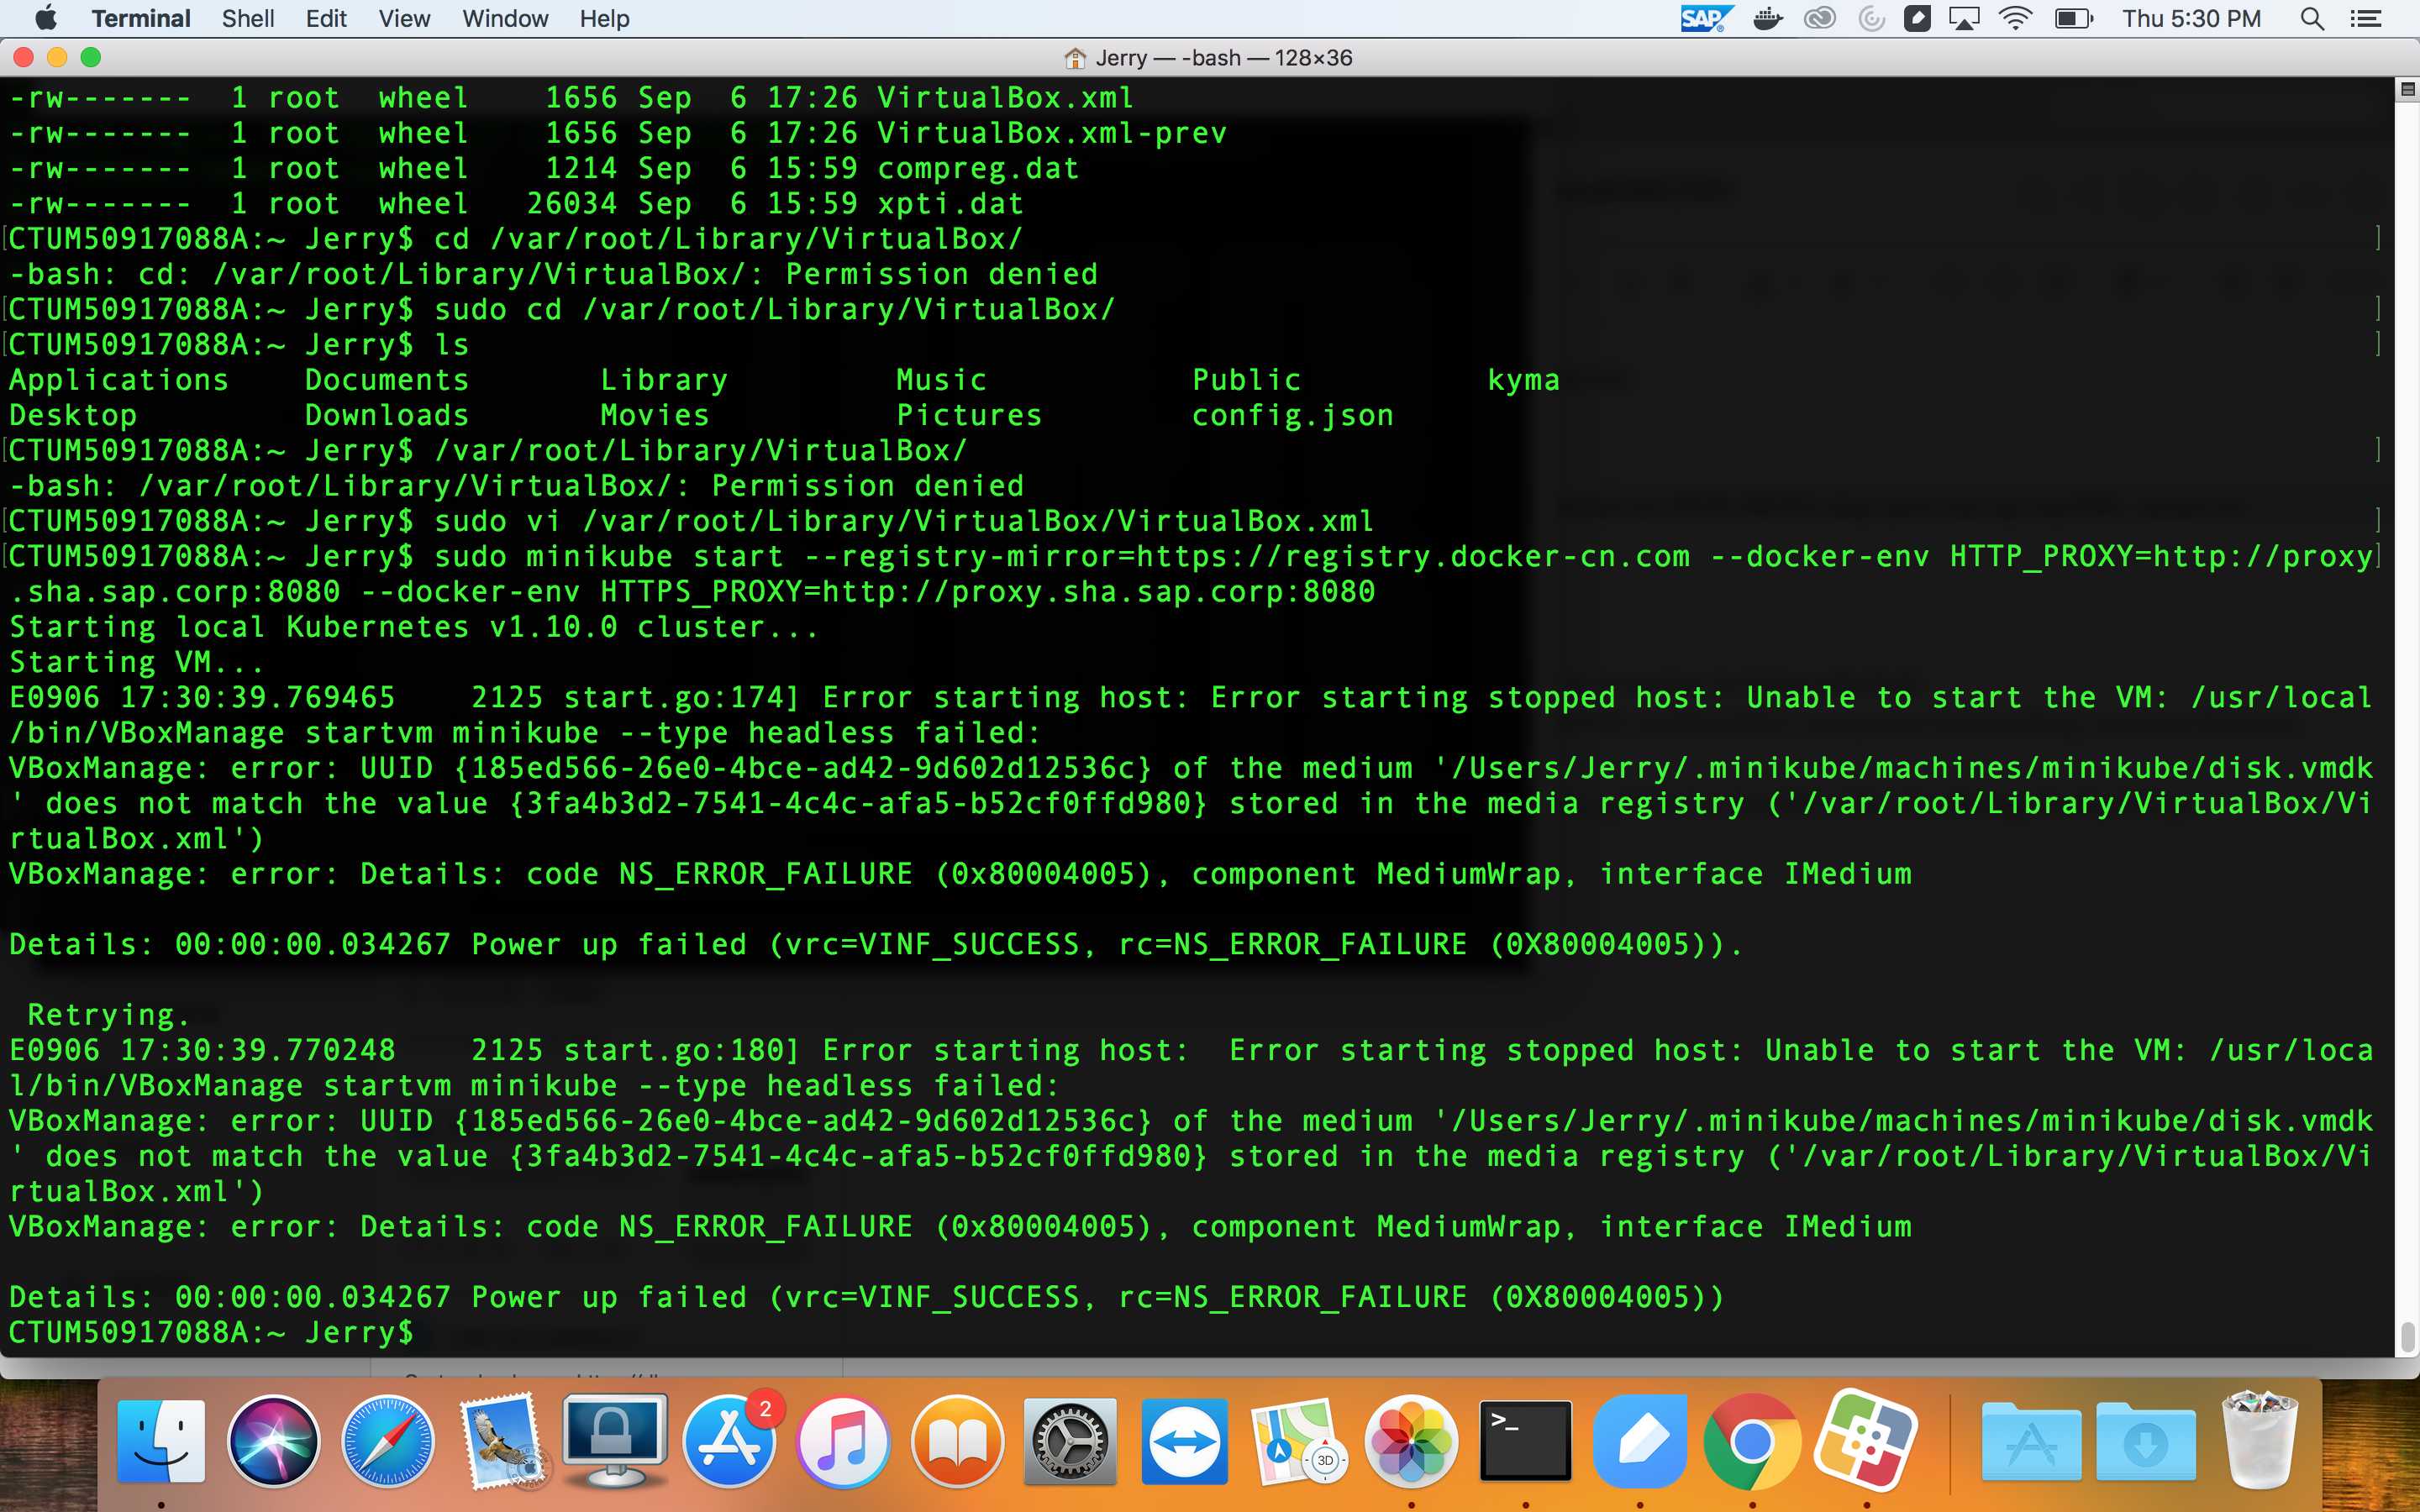Open Notification Center list icon

[x=2366, y=18]
